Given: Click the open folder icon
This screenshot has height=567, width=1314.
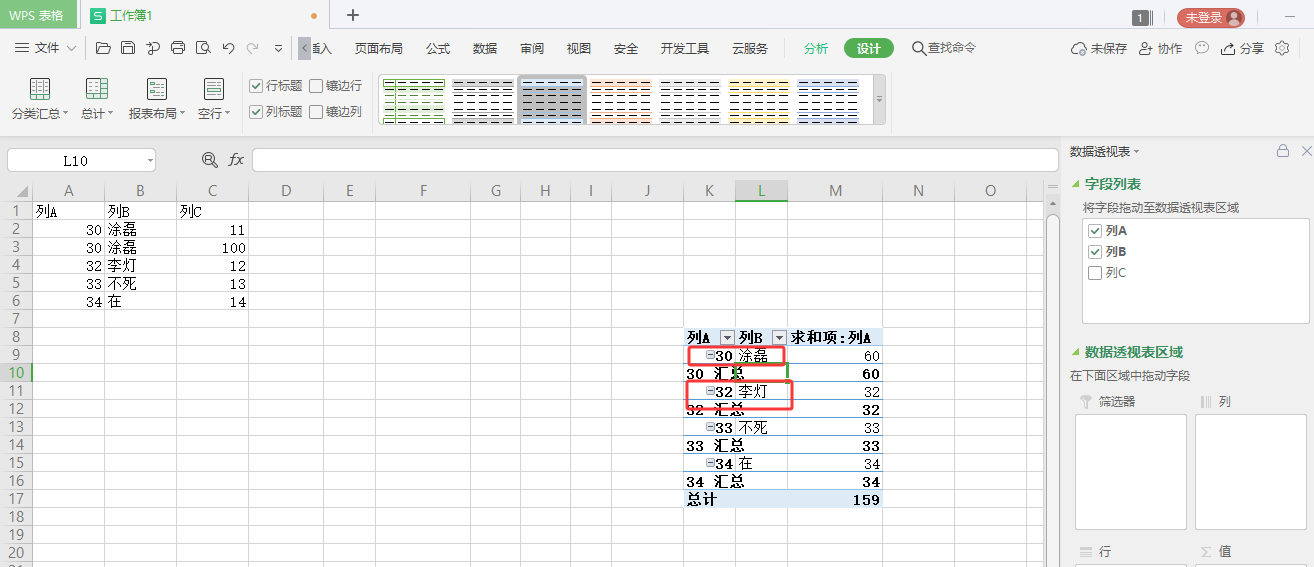Looking at the screenshot, I should click(103, 48).
